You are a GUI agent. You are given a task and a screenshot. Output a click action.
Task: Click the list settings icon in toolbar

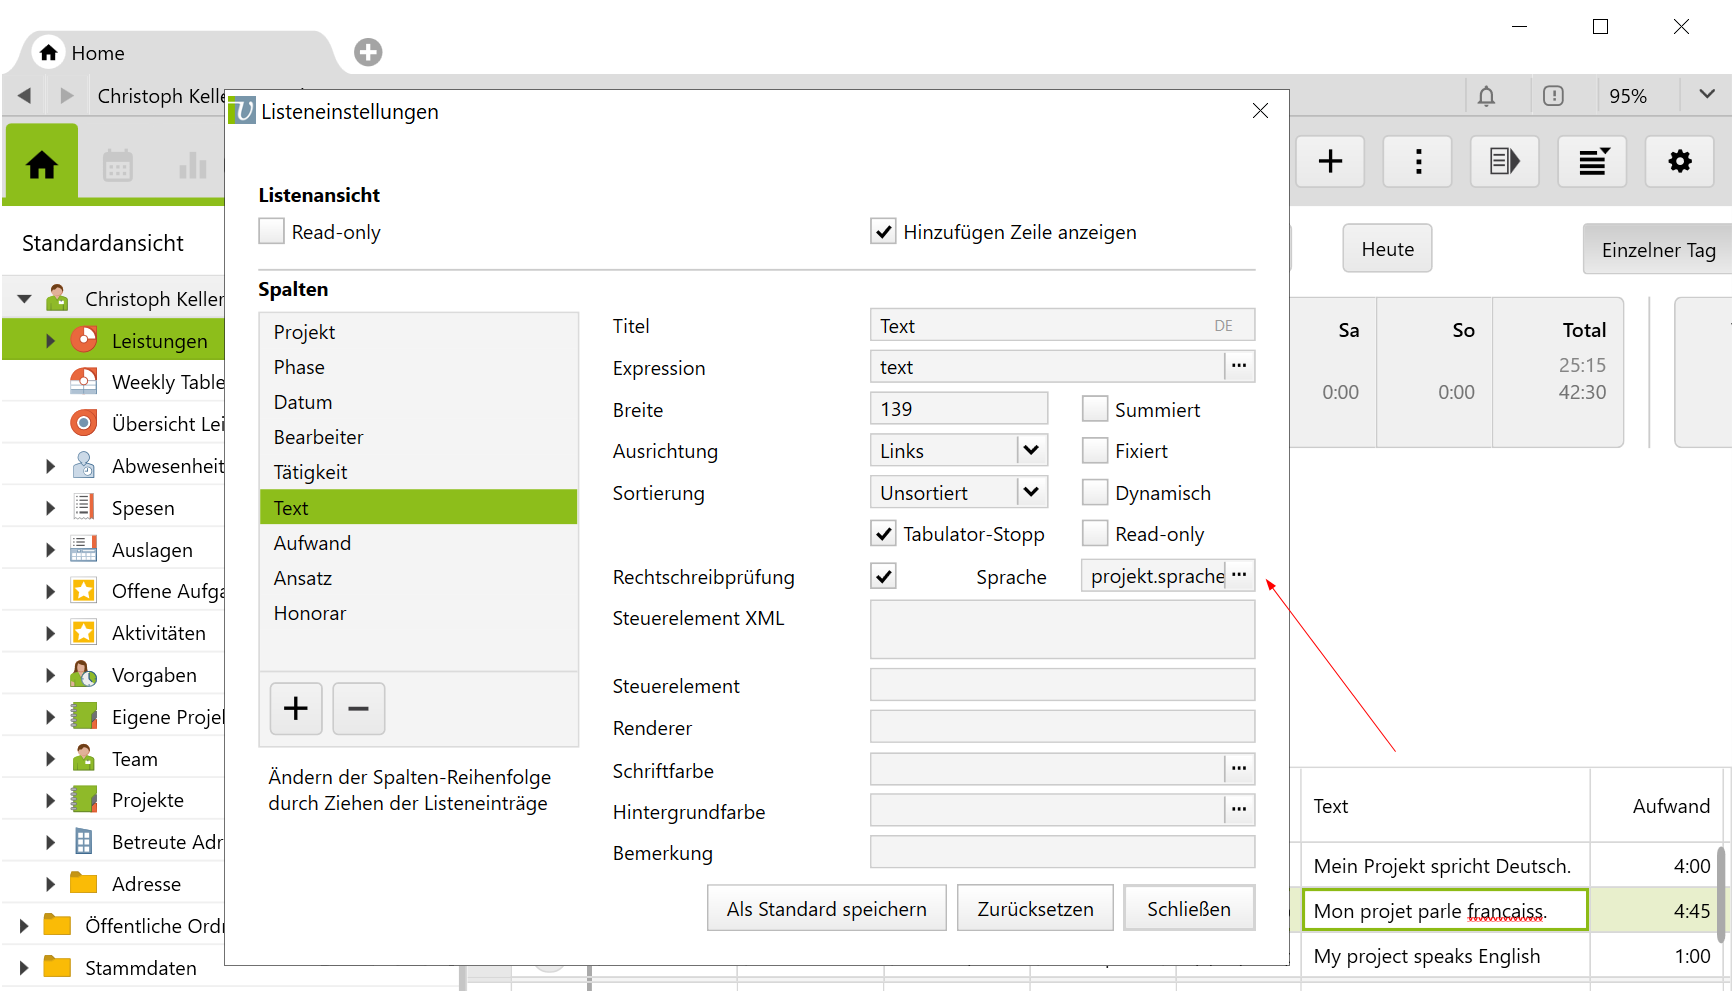(1592, 161)
